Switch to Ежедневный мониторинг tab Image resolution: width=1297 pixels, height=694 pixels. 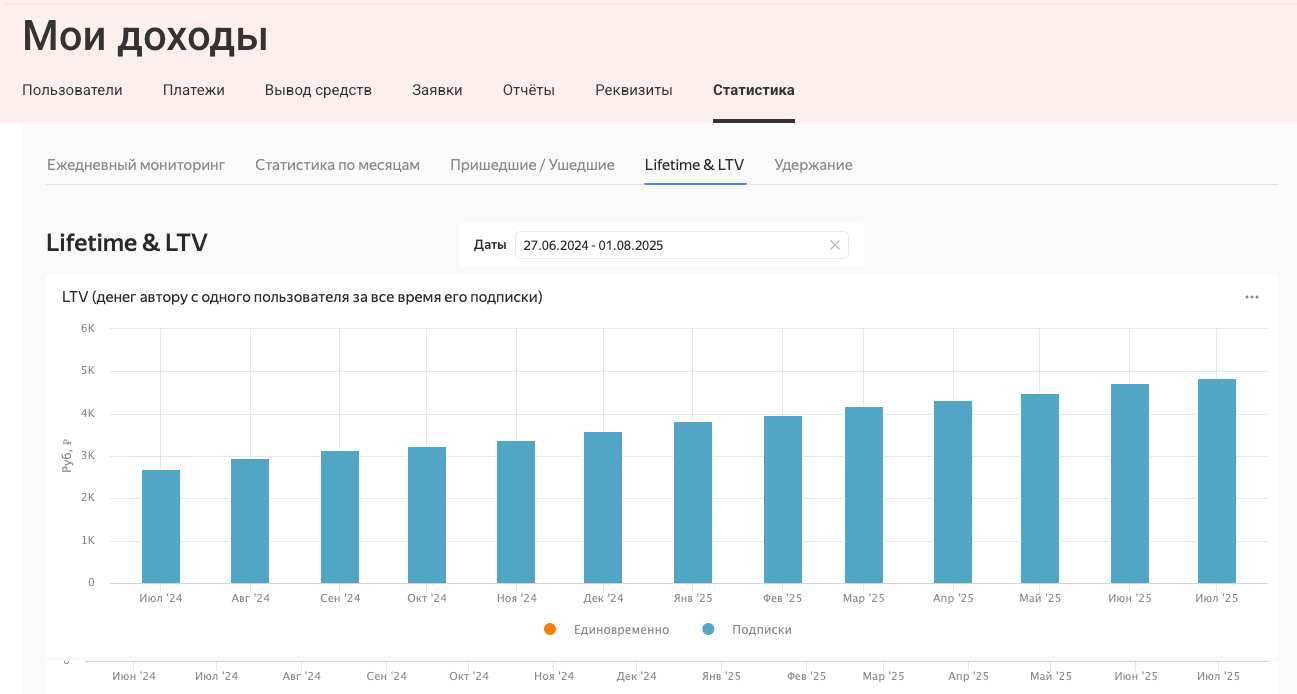click(136, 165)
